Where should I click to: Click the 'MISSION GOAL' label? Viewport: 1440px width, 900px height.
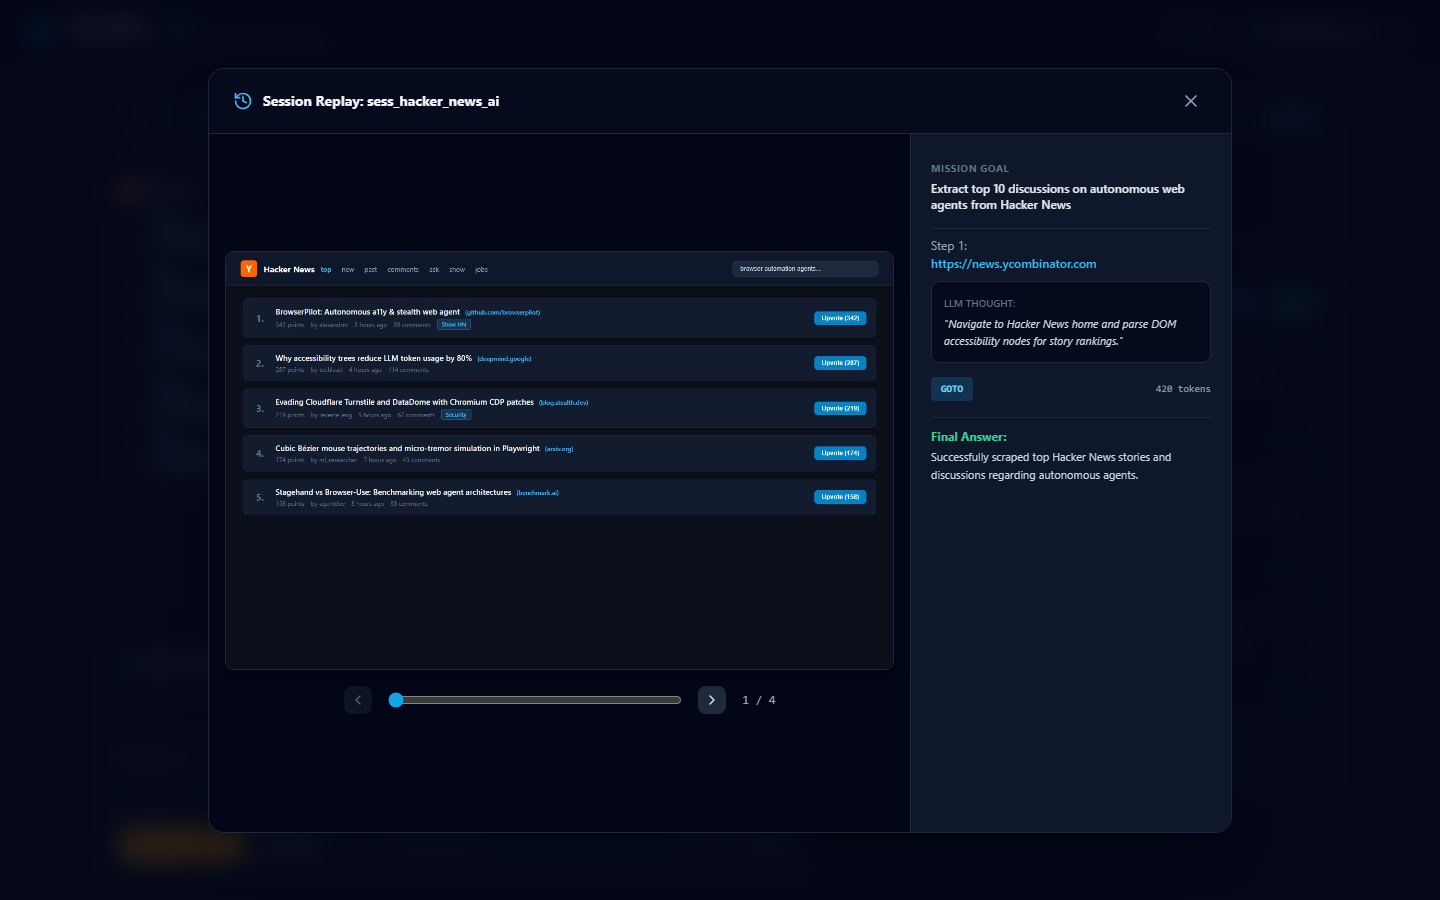pyautogui.click(x=970, y=169)
